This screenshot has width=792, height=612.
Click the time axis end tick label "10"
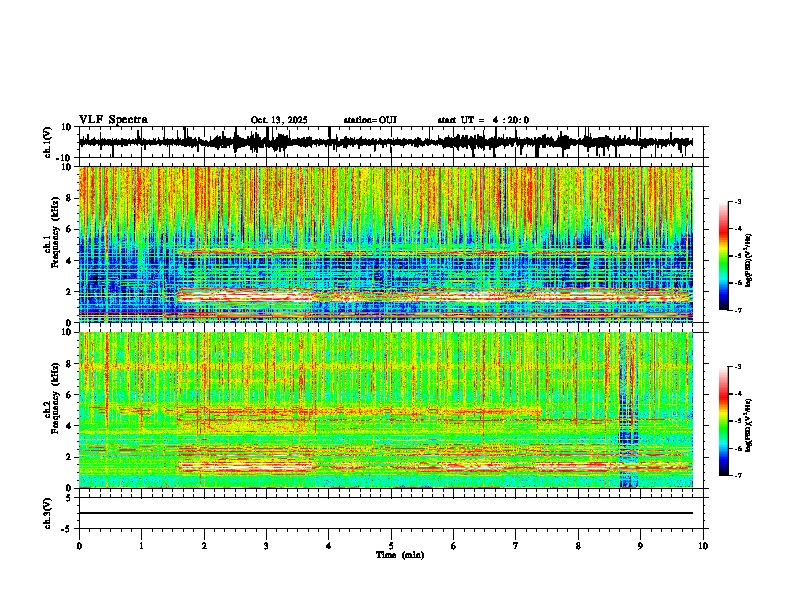coord(703,546)
